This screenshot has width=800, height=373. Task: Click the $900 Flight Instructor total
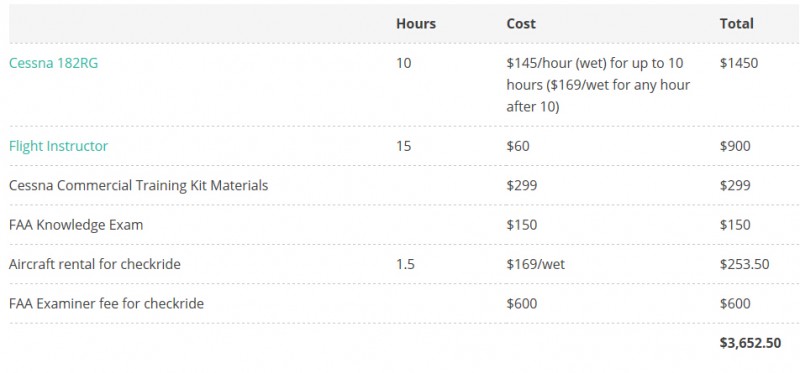coord(735,146)
